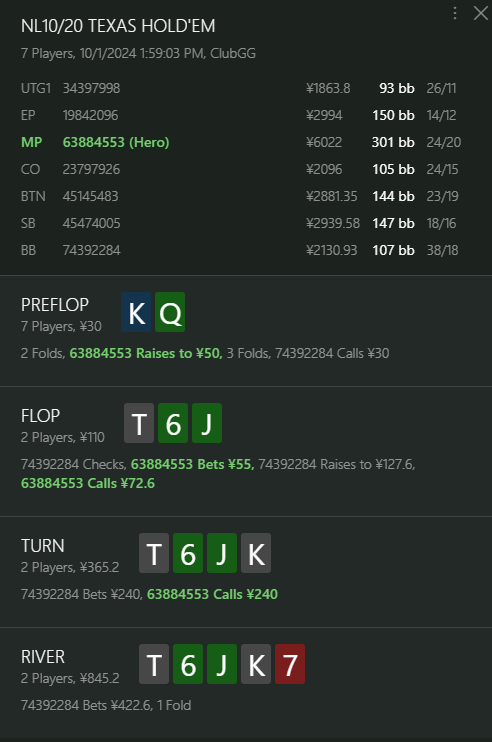Click the PREFLOP section heading

point(55,305)
